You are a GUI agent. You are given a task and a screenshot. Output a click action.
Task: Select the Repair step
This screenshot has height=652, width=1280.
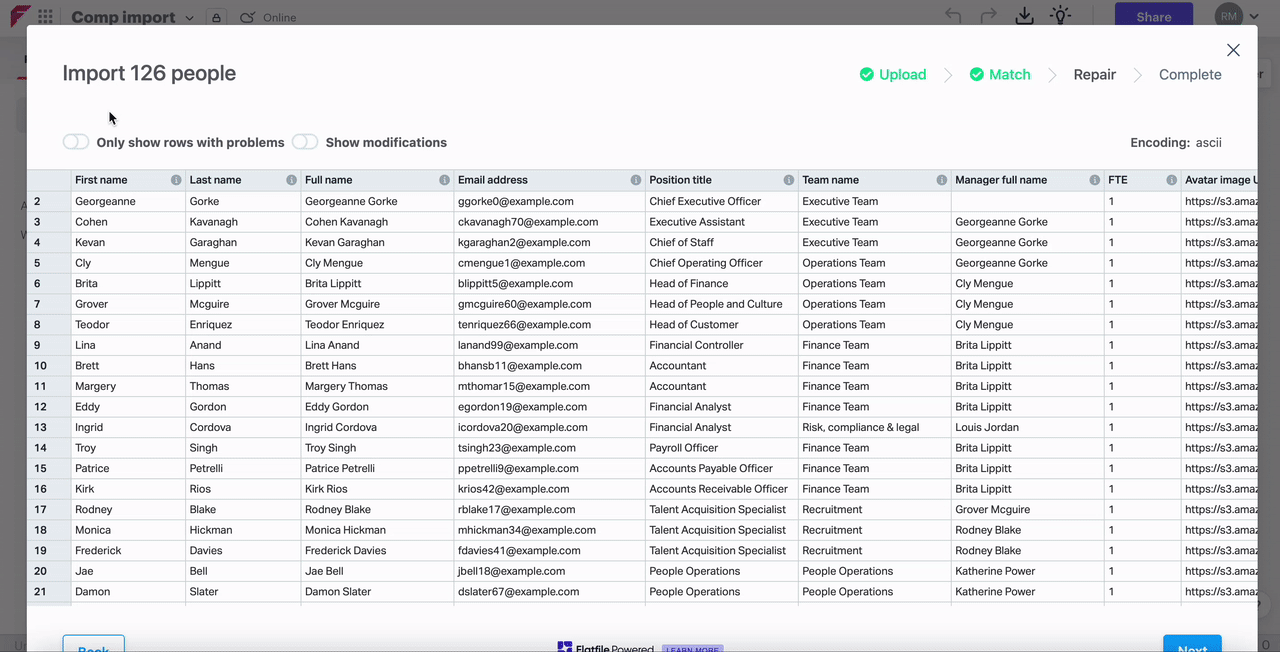click(1094, 75)
